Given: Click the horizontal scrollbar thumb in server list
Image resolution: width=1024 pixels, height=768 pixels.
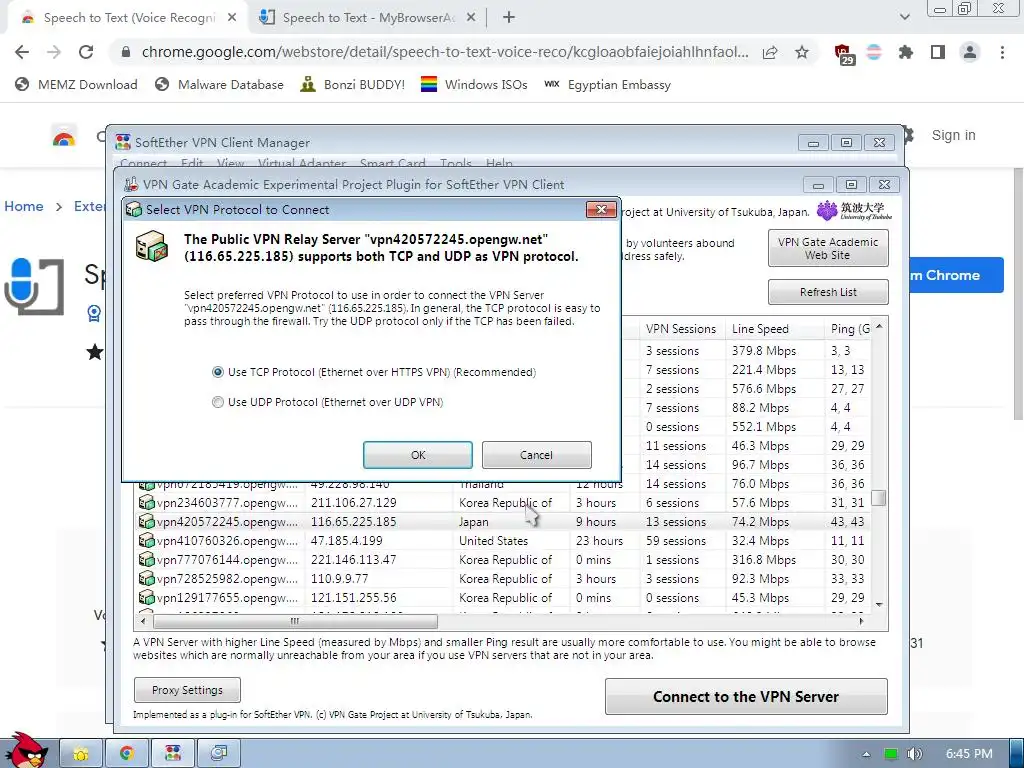Looking at the screenshot, I should [x=295, y=621].
